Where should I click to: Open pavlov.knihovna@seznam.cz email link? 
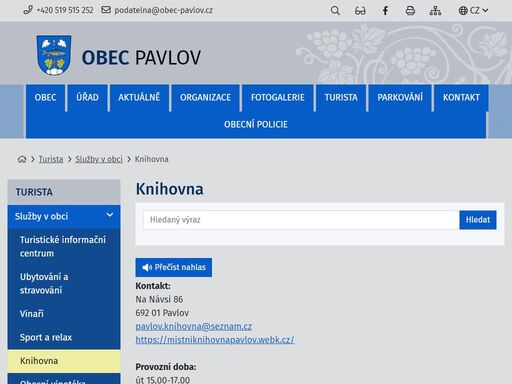coord(194,326)
